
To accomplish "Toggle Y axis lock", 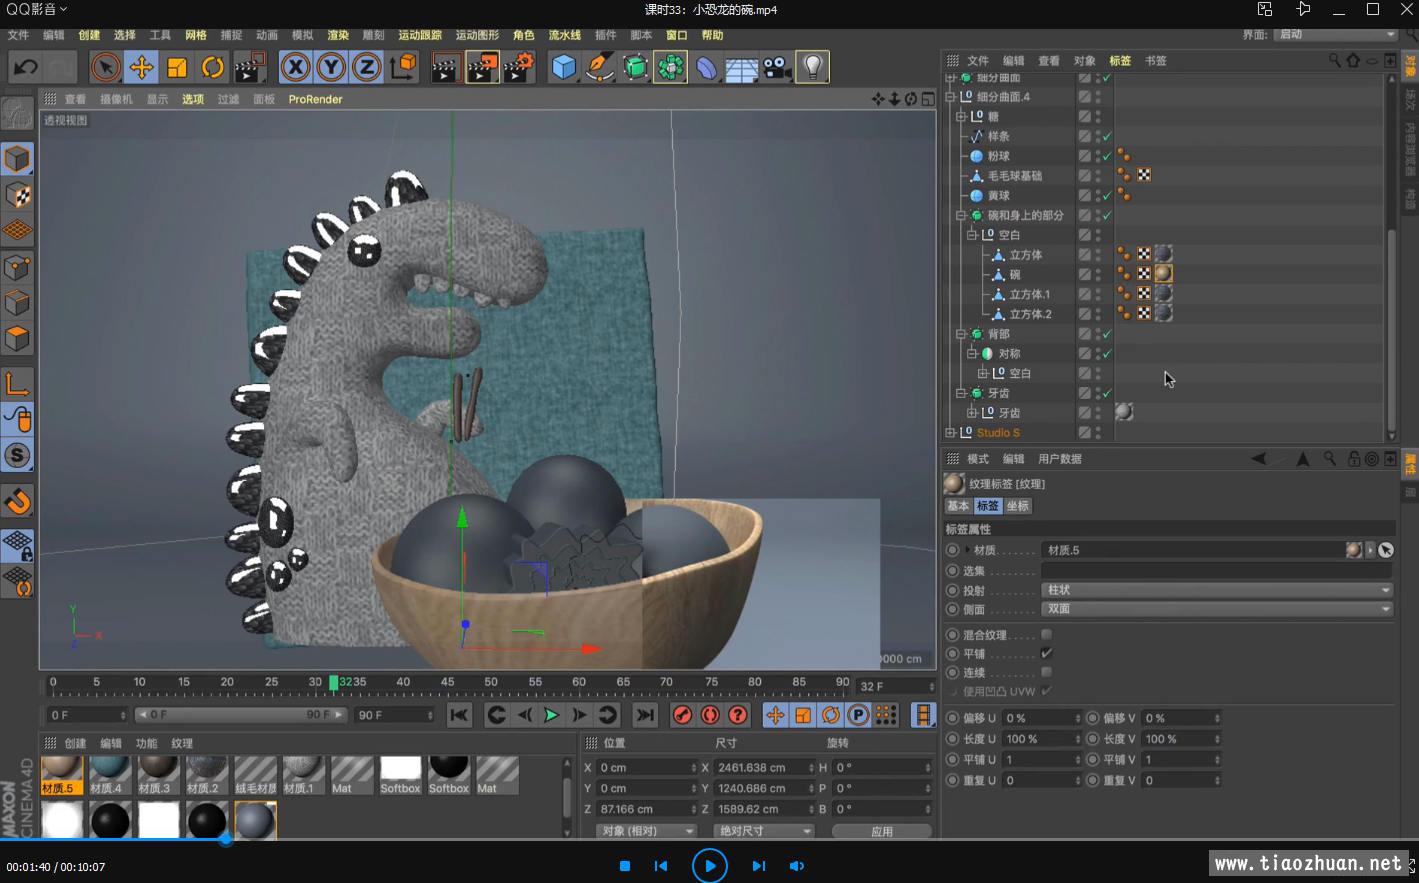I will [x=331, y=67].
